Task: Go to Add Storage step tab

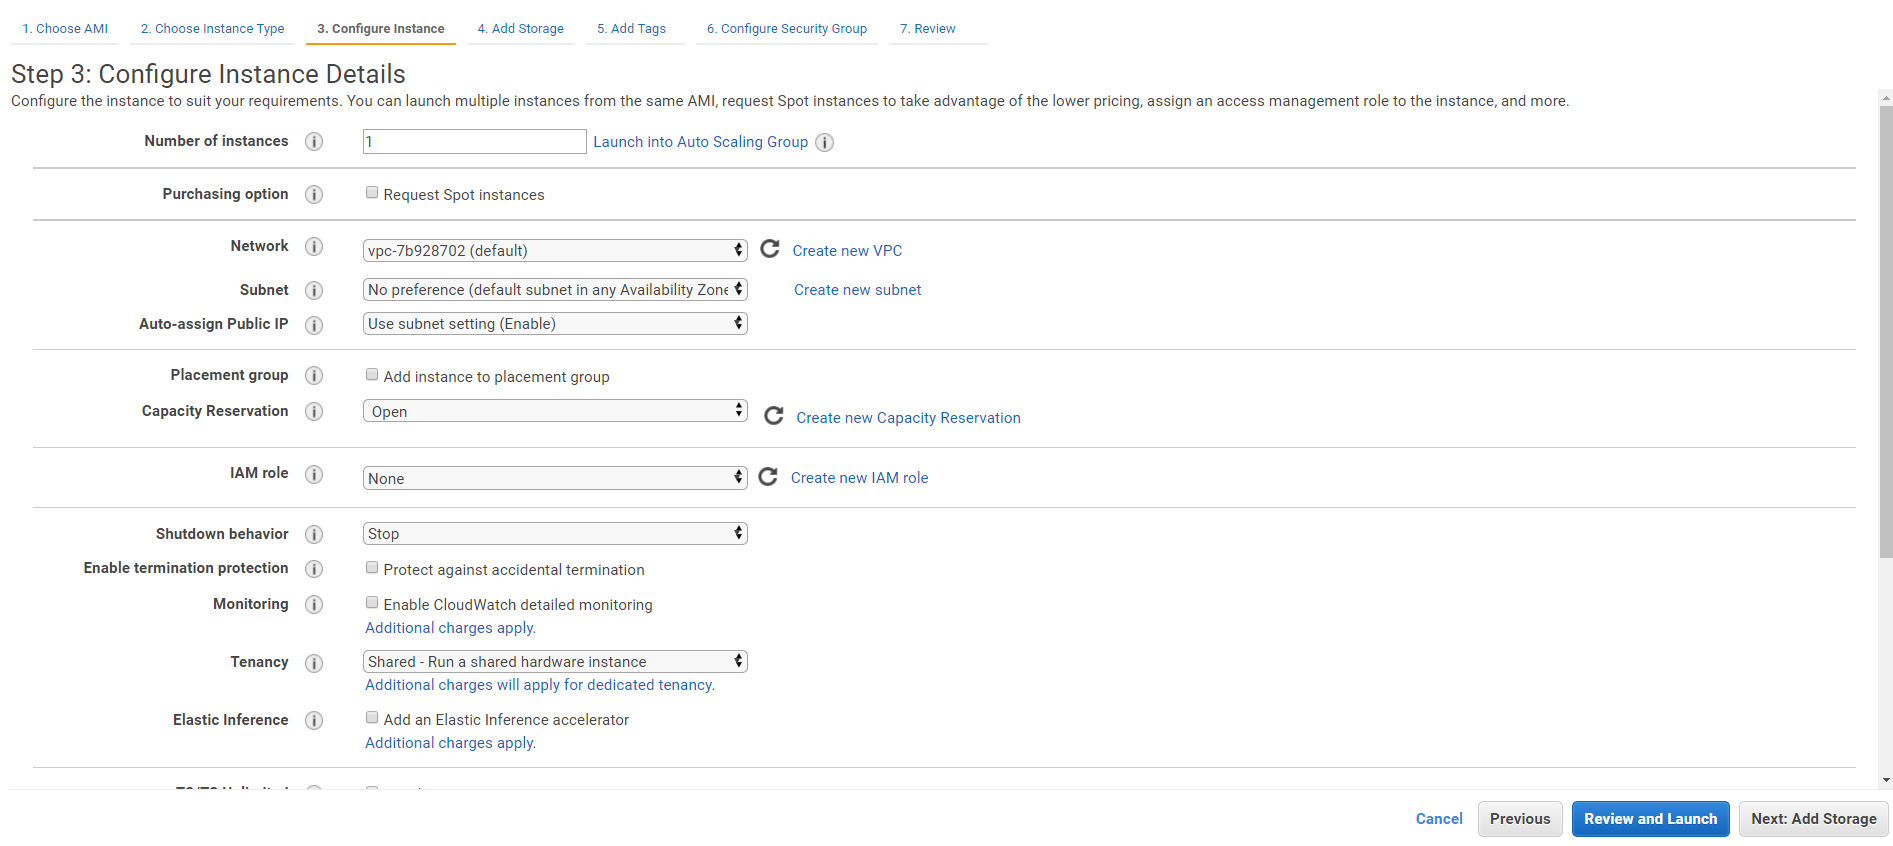Action: click(x=520, y=28)
